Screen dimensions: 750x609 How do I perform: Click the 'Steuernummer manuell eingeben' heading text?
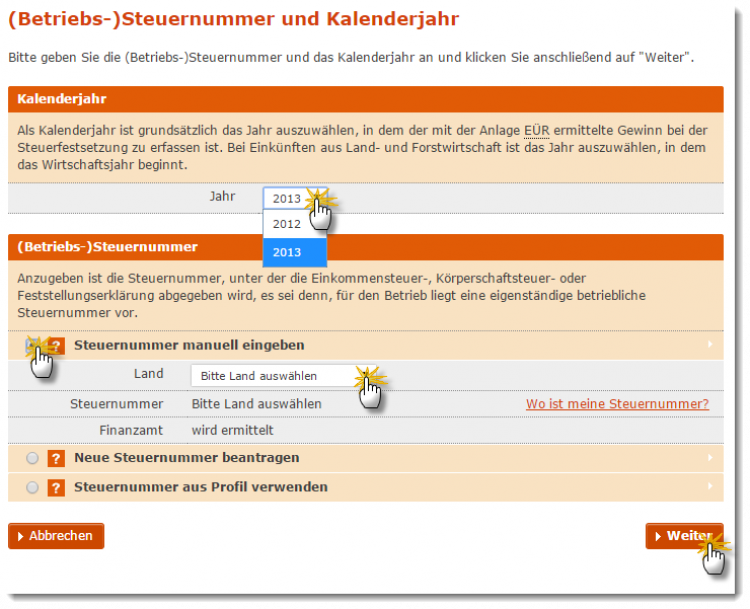tap(189, 345)
